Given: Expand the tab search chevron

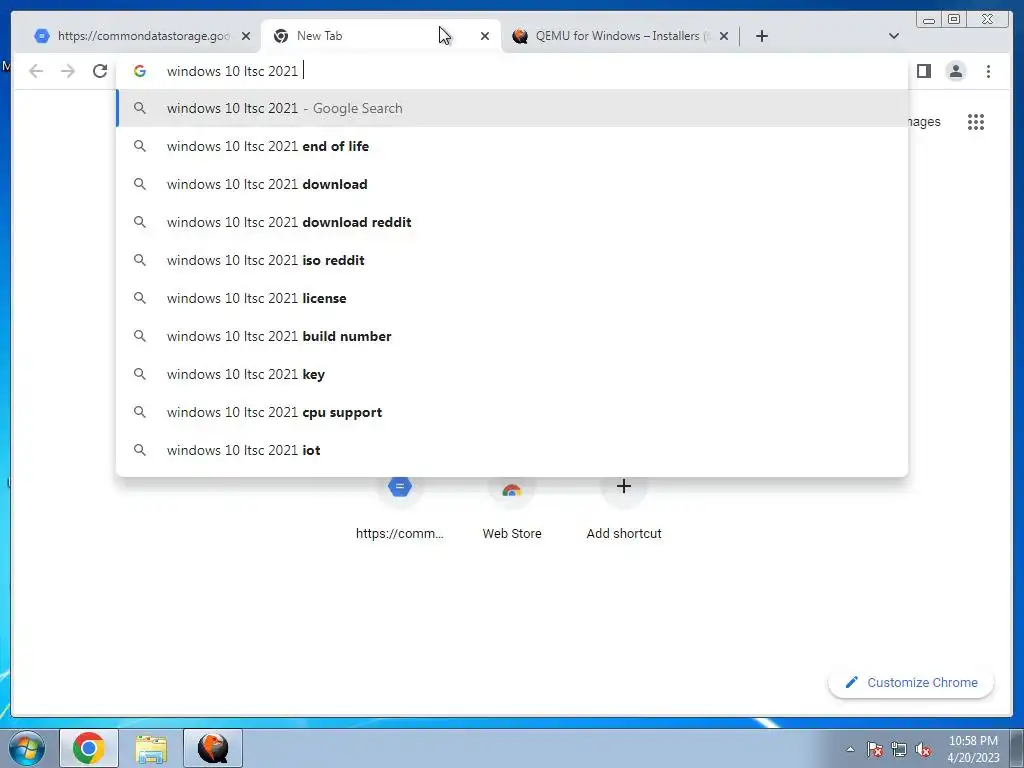Looking at the screenshot, I should pyautogui.click(x=893, y=36).
